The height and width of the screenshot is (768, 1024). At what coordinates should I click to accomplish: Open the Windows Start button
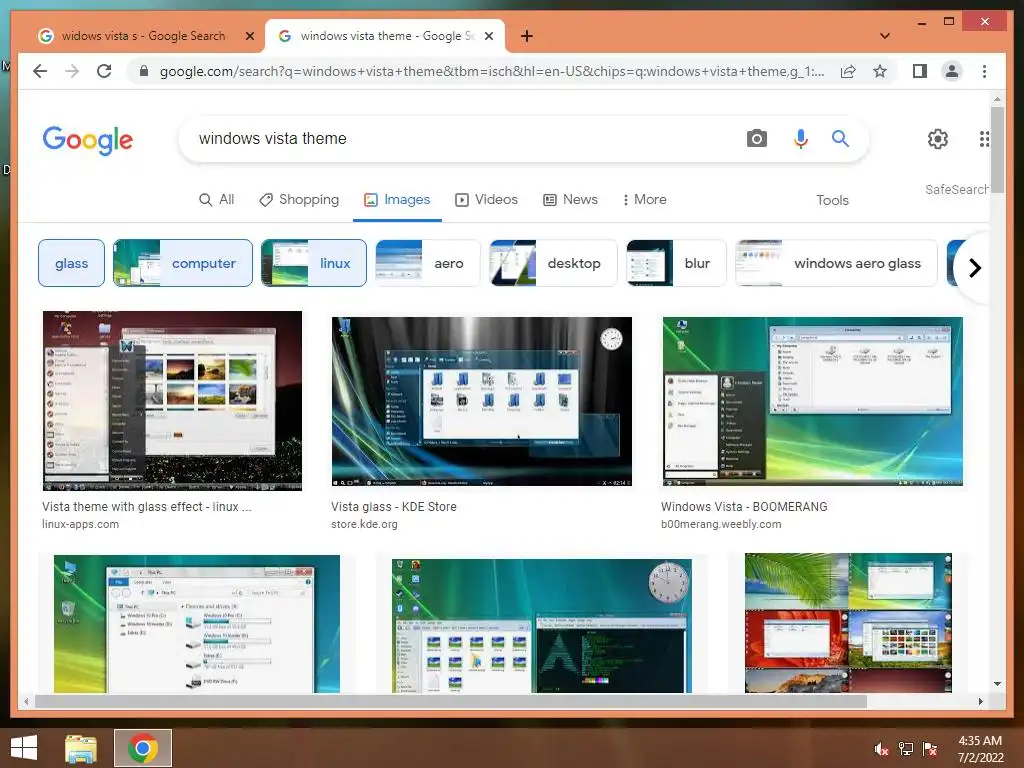click(x=24, y=748)
